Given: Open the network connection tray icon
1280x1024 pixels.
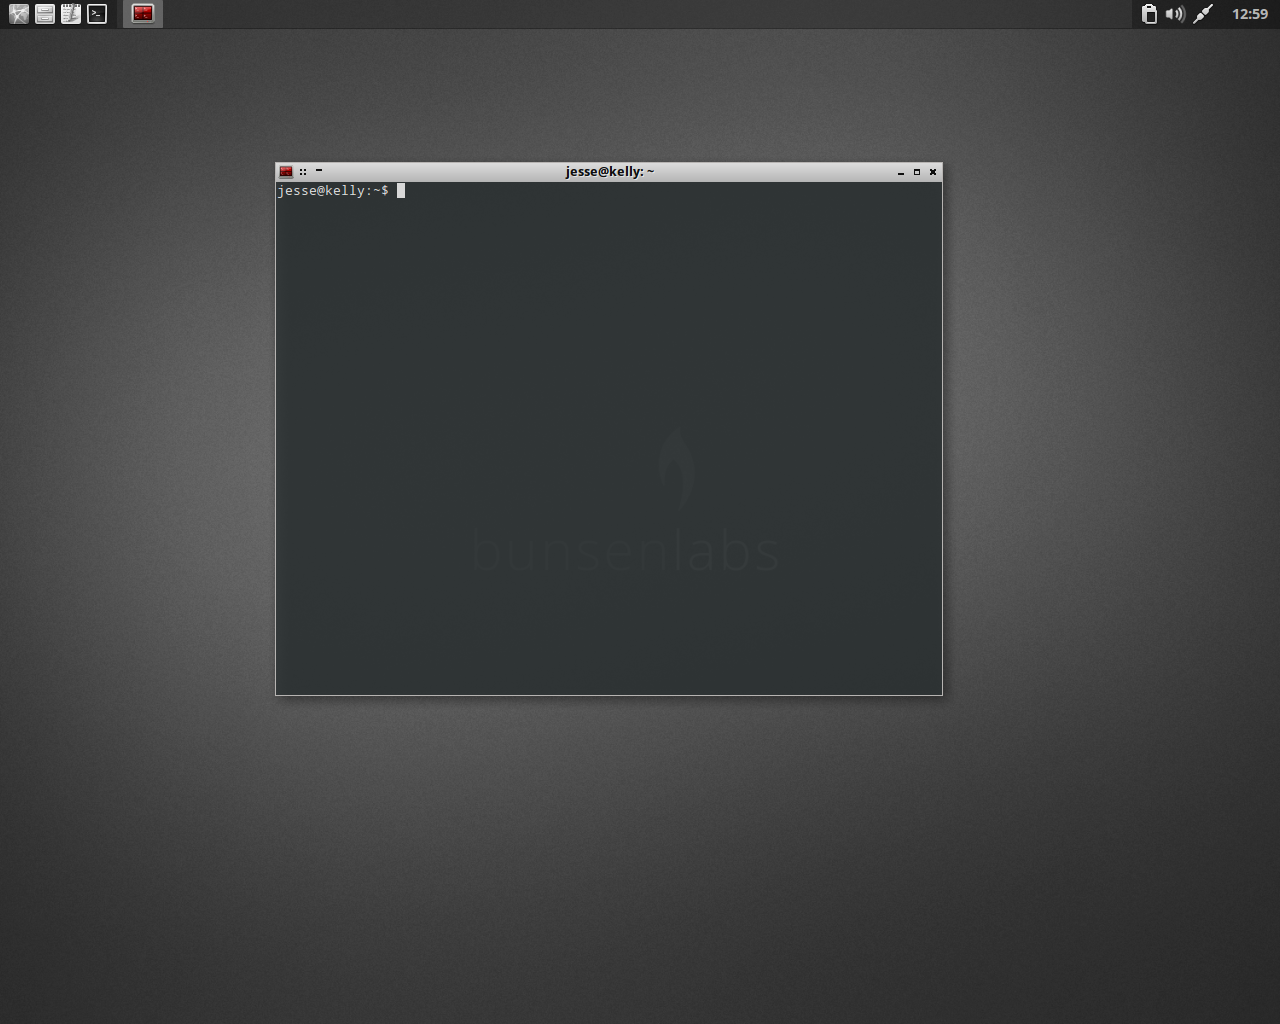Looking at the screenshot, I should (1203, 14).
